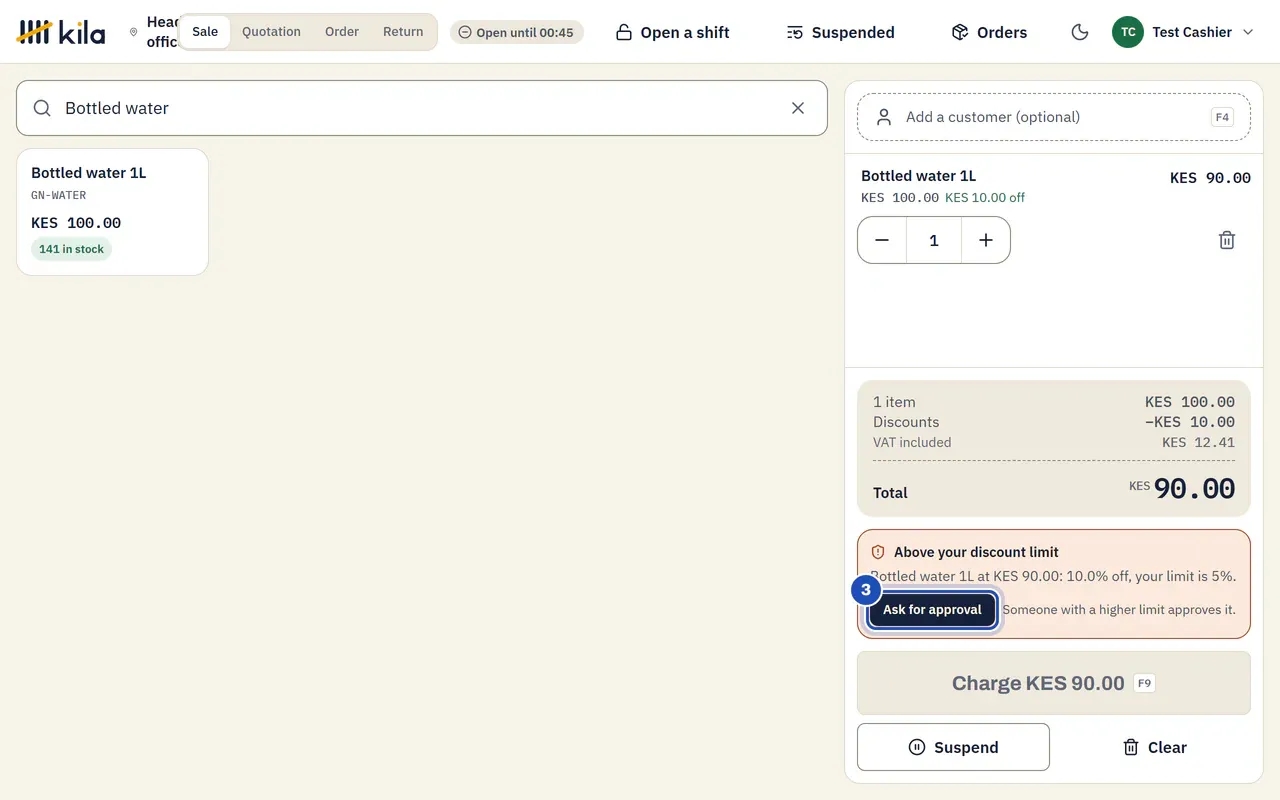Click the GN-WATER SKU text
The width and height of the screenshot is (1280, 800).
pos(59,195)
